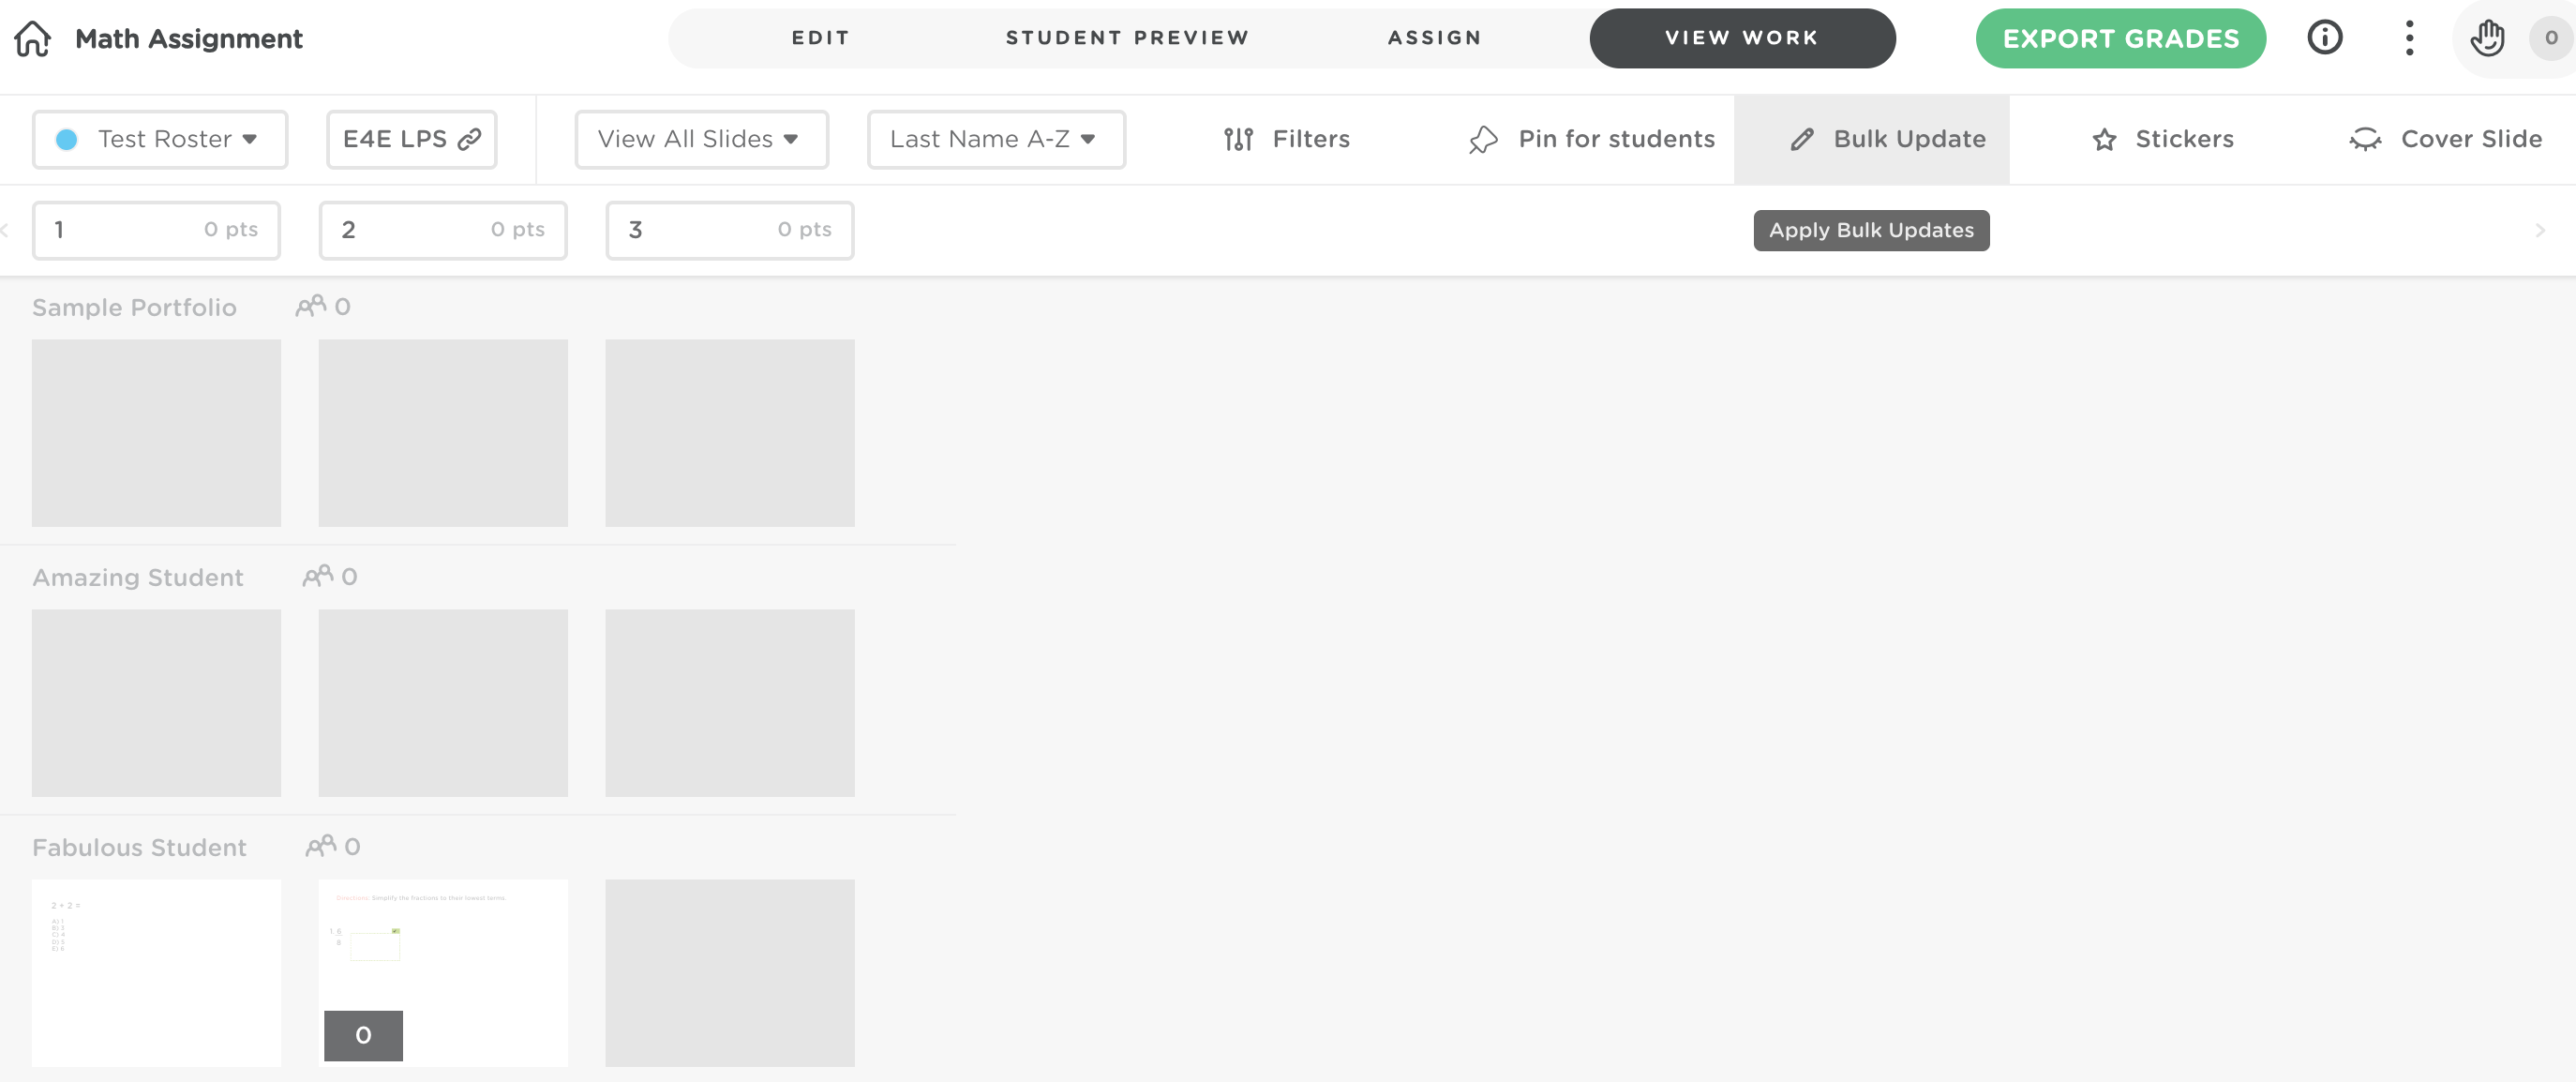
Task: Toggle Cover Slide hidden-eye option
Action: point(2365,139)
